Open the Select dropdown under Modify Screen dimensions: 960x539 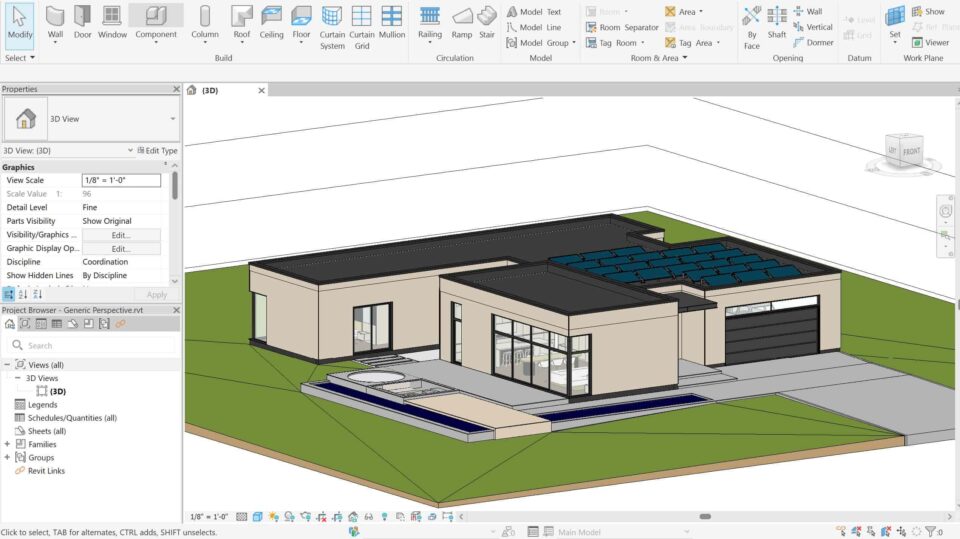[x=18, y=58]
